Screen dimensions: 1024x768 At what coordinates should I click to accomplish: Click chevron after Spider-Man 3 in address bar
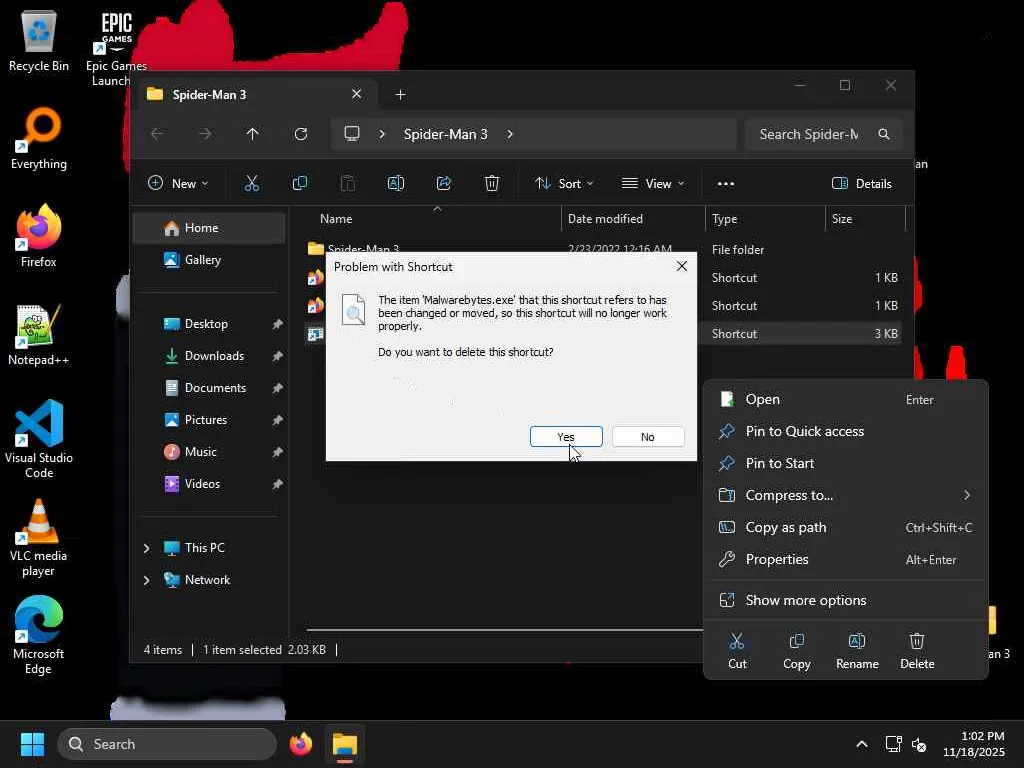coord(510,134)
